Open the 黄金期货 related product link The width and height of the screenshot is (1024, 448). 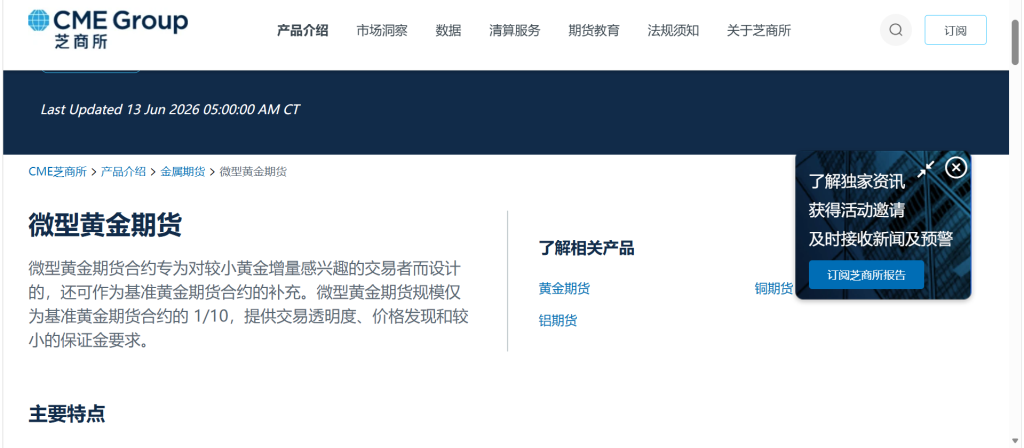click(x=564, y=289)
